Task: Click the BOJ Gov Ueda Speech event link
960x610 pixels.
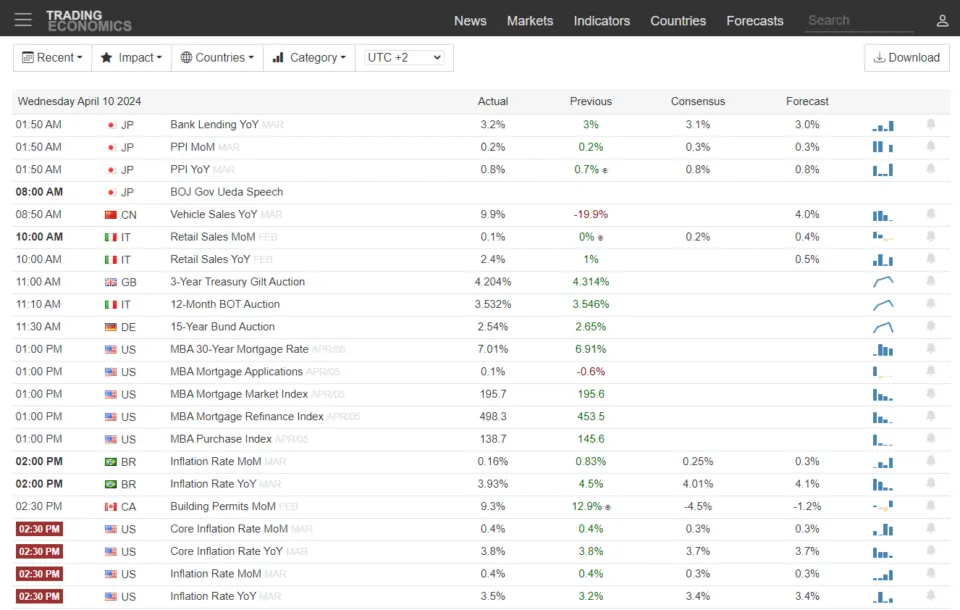Action: click(227, 192)
